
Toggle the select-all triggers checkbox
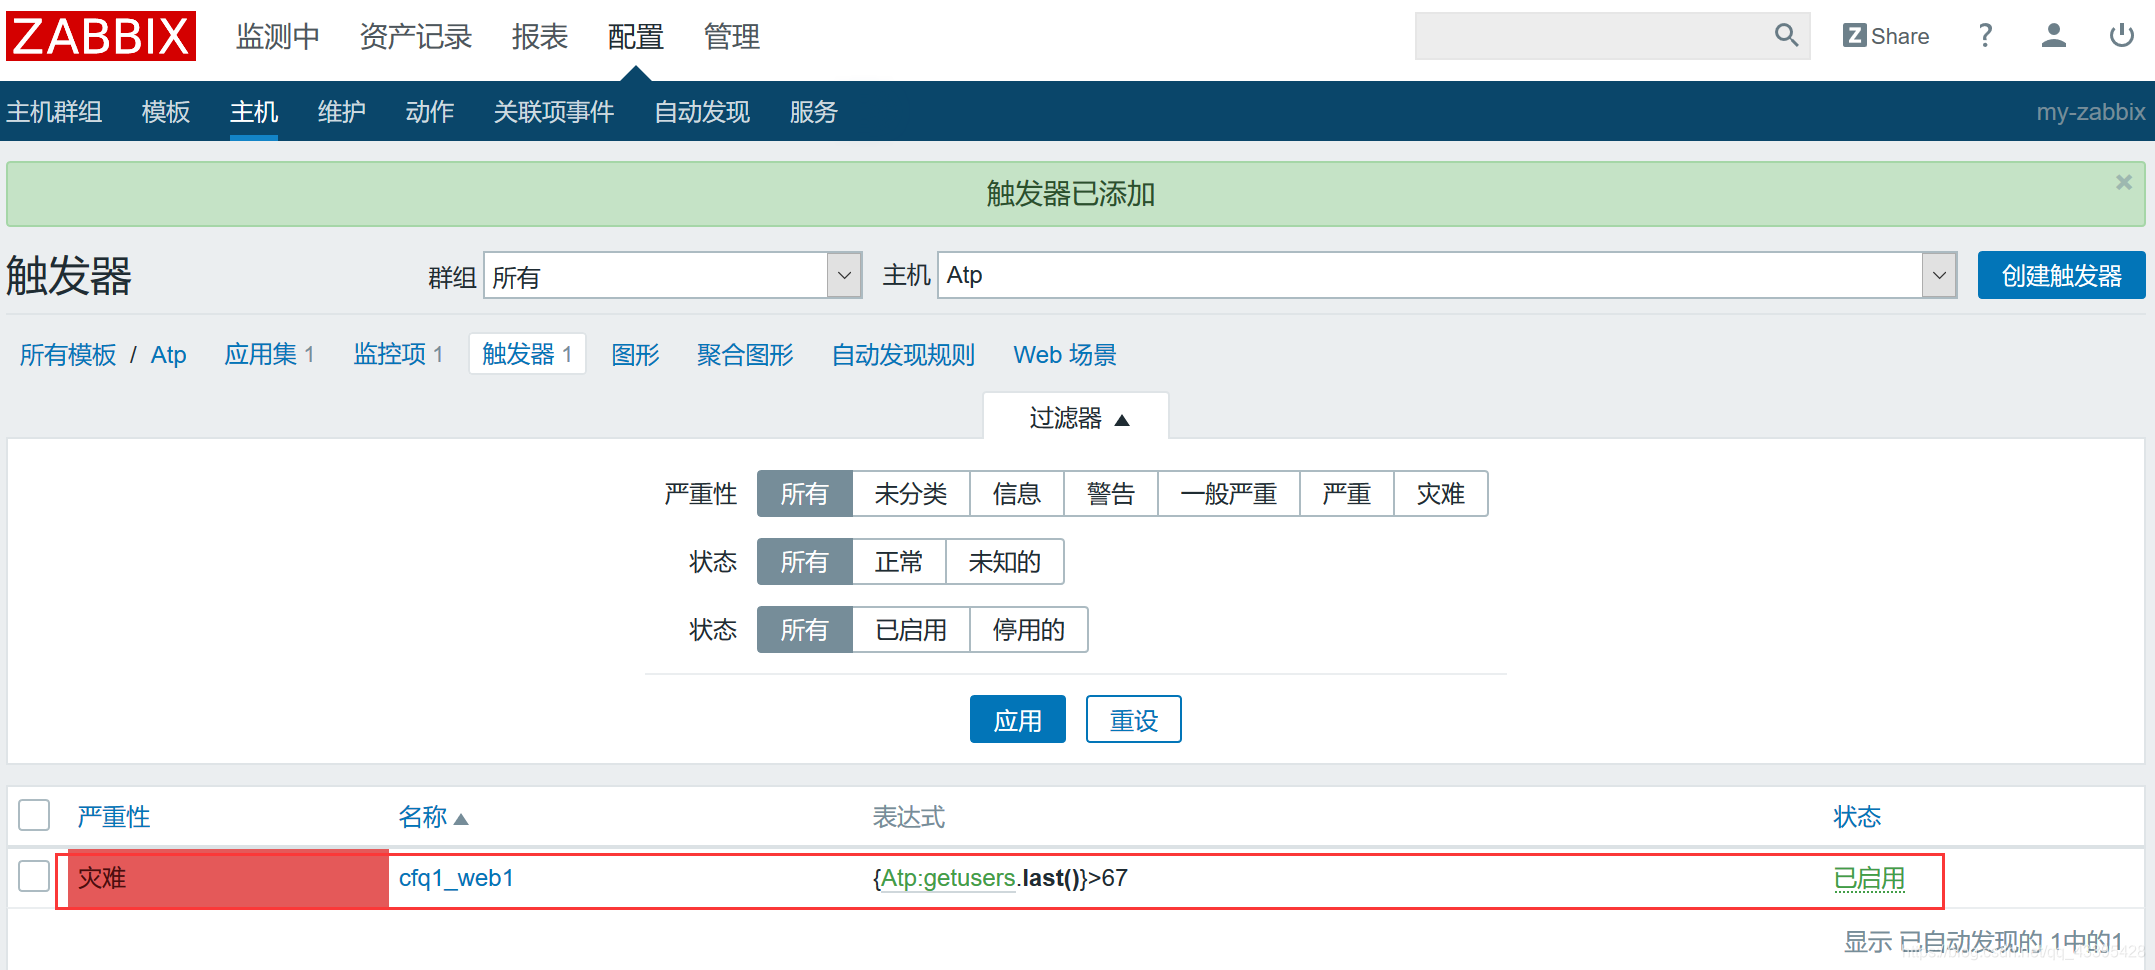click(34, 816)
